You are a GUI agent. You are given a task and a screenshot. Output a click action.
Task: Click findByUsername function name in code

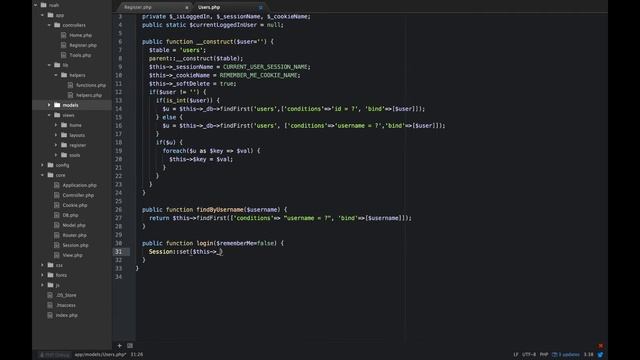click(x=220, y=210)
